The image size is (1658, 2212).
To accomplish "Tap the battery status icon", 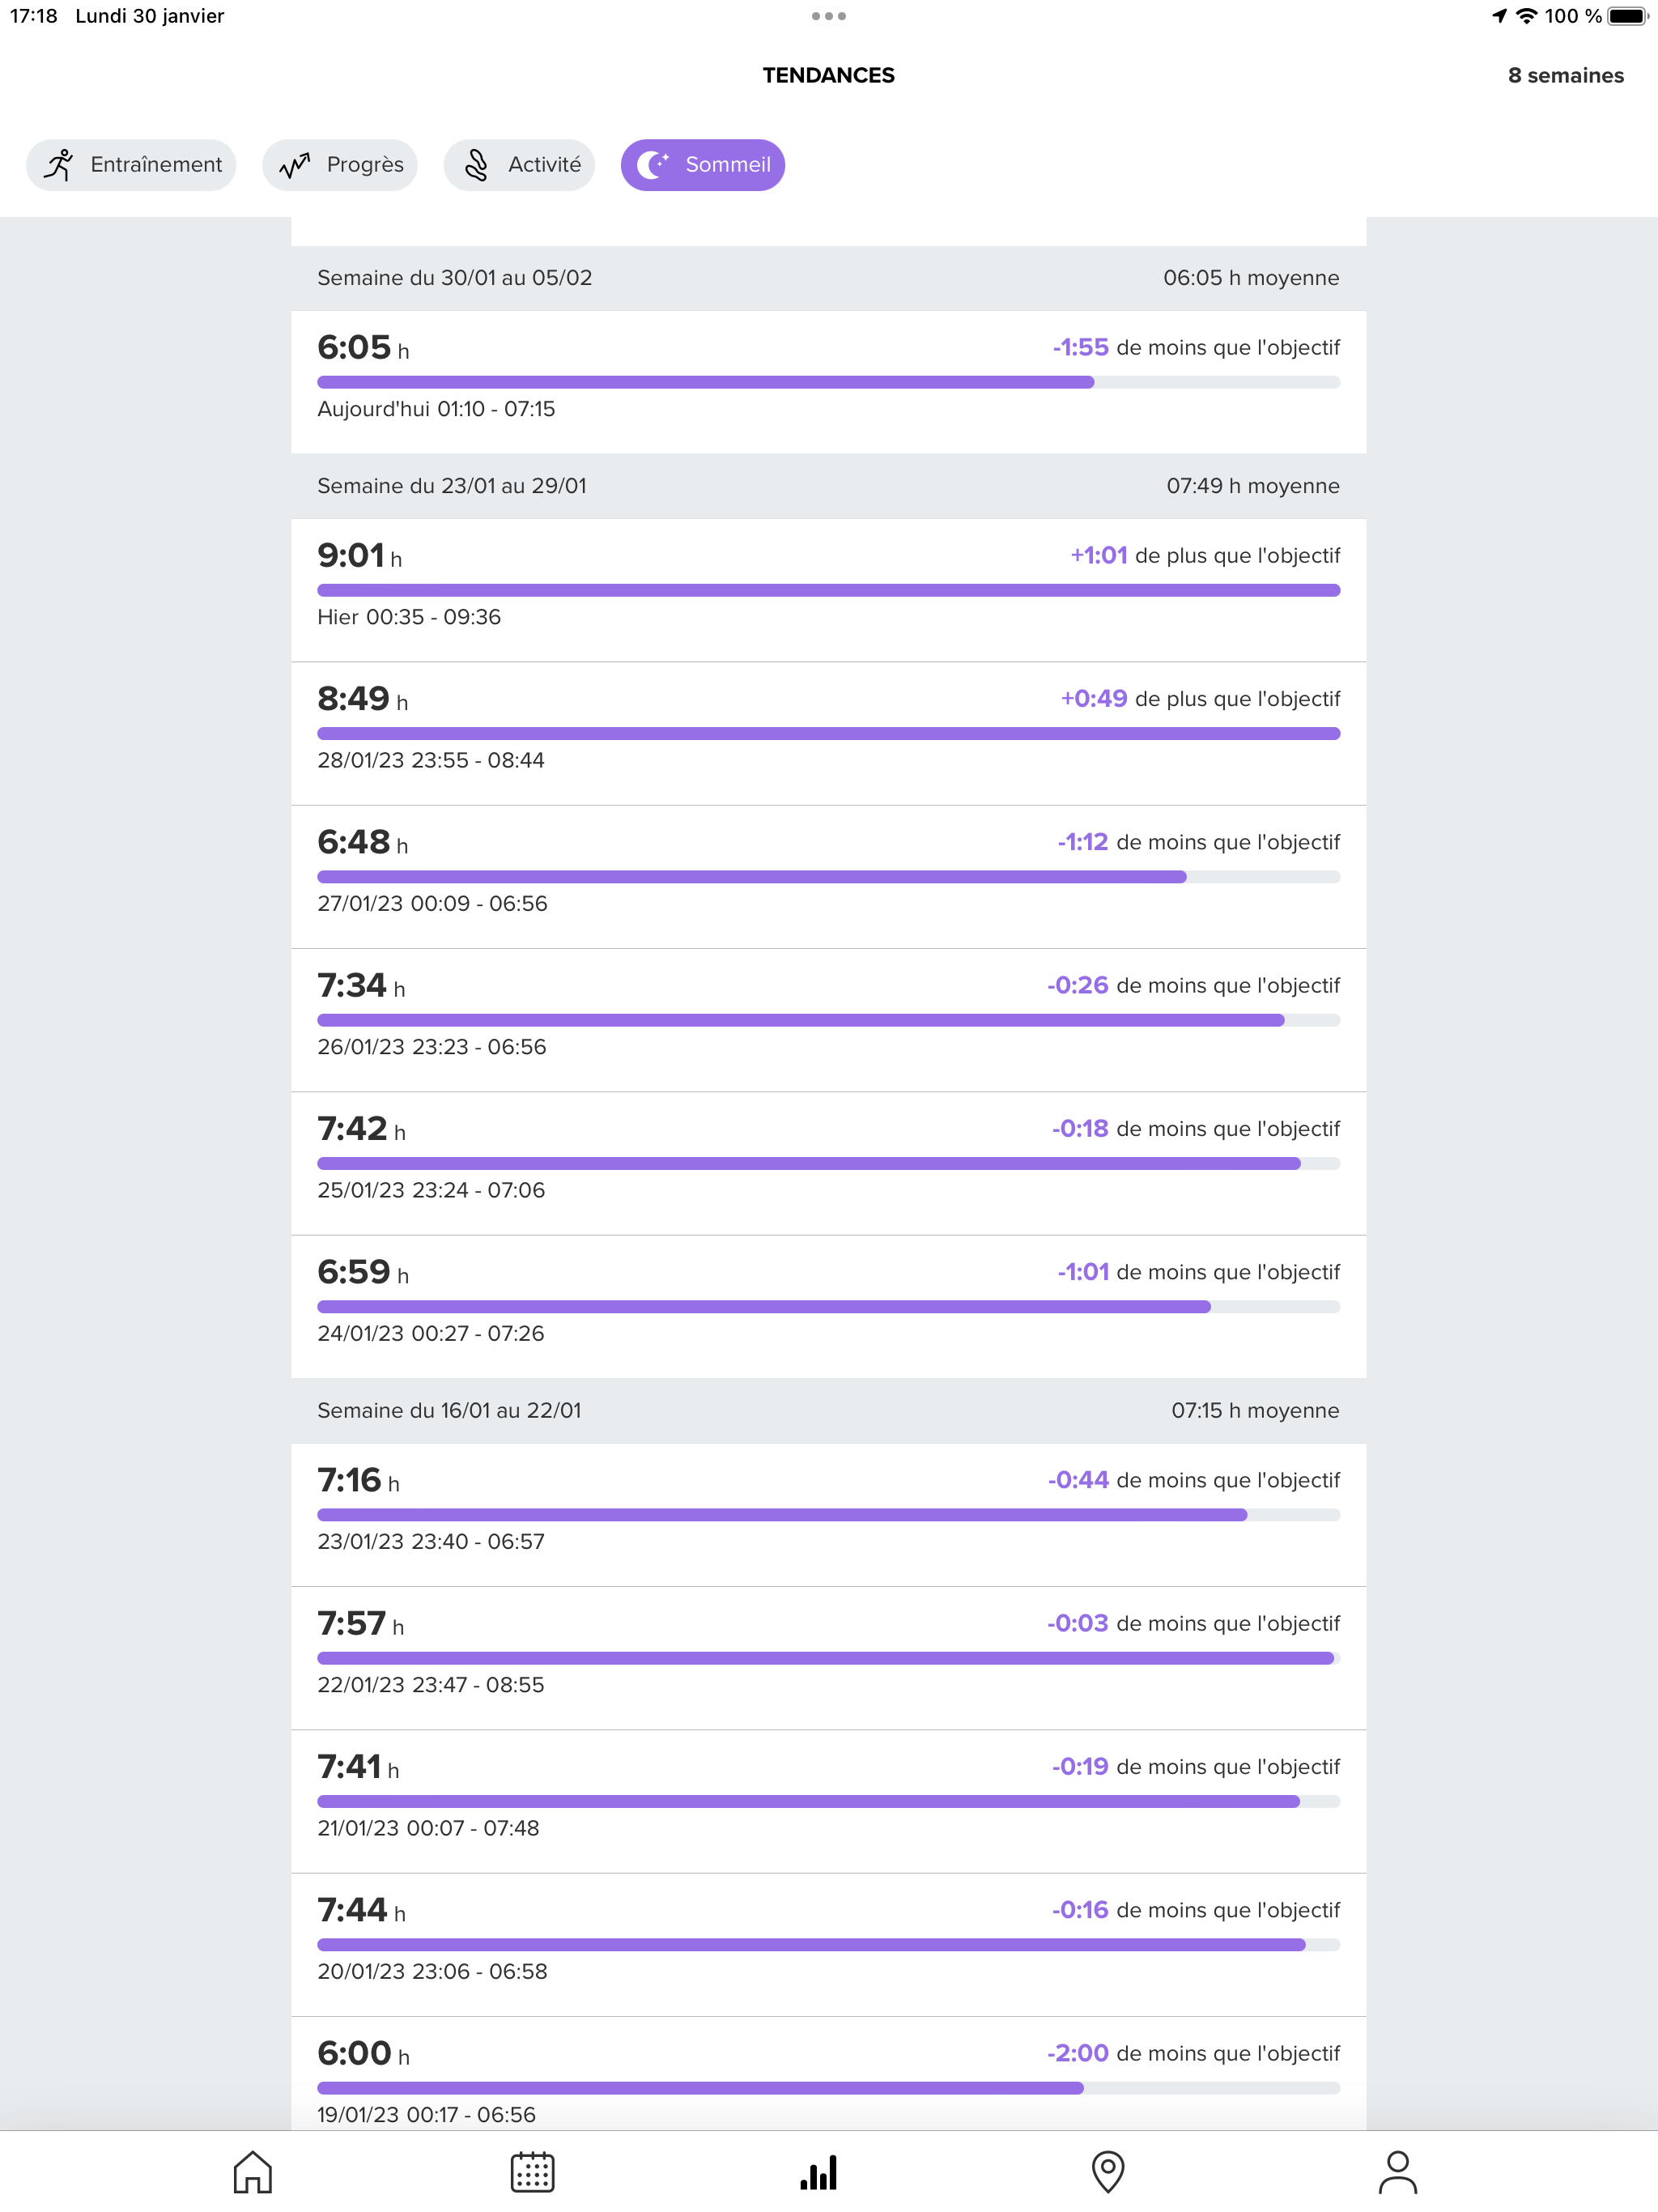I will click(x=1627, y=16).
